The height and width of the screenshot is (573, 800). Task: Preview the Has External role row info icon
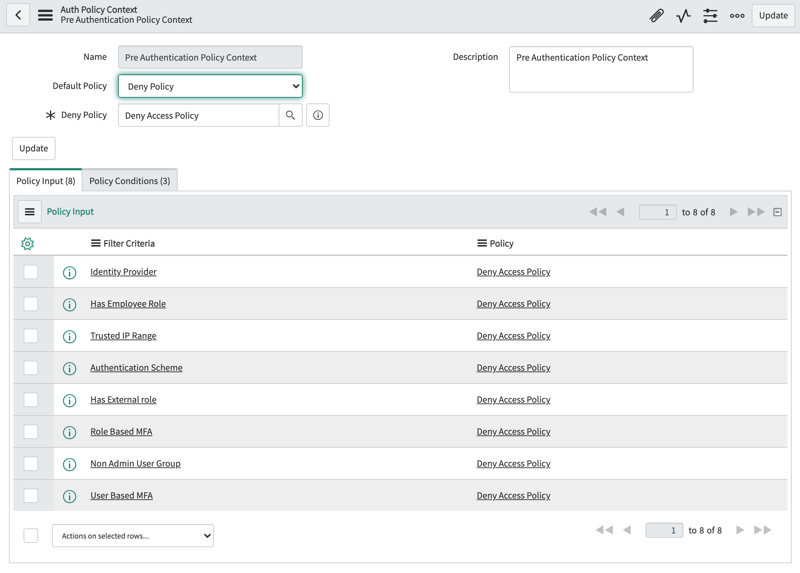(x=69, y=401)
